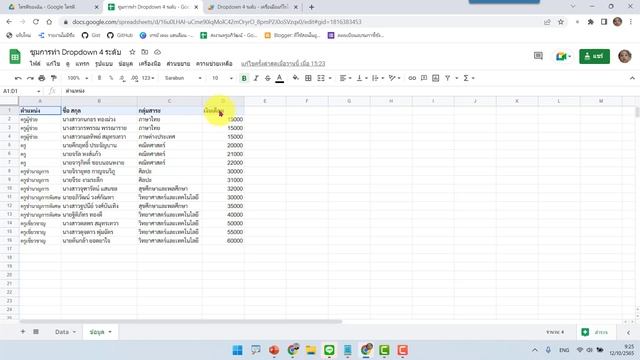Viewport: 640px width, 360px height.
Task: Open the zoom level 100% dropdown
Action: (x=78, y=78)
